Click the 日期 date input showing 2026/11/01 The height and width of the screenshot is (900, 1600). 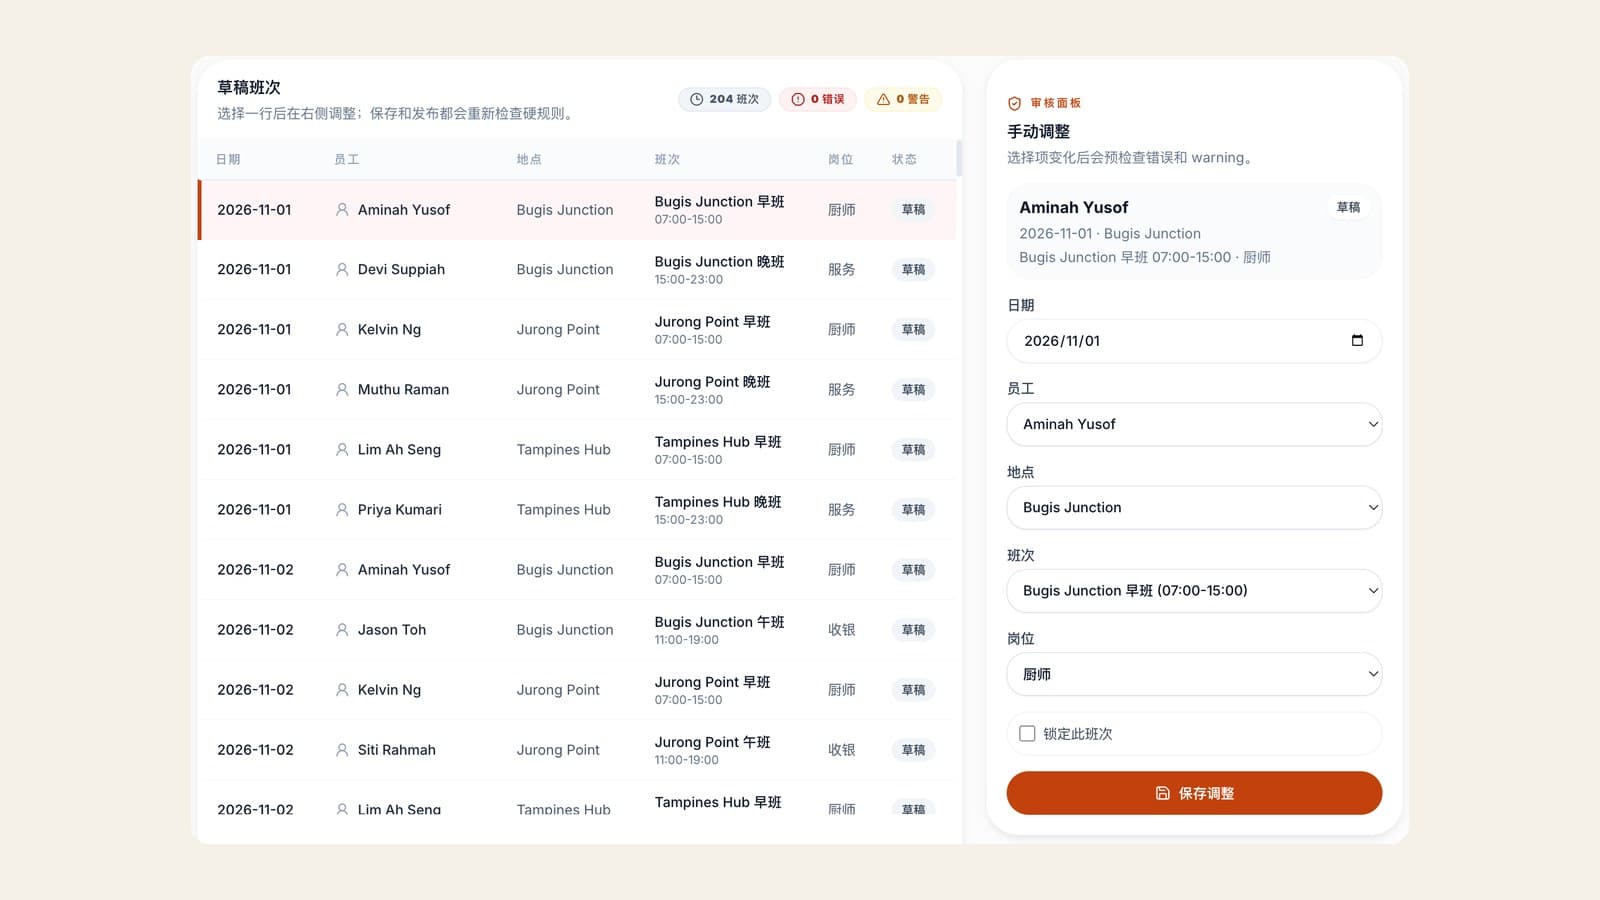pos(1194,340)
